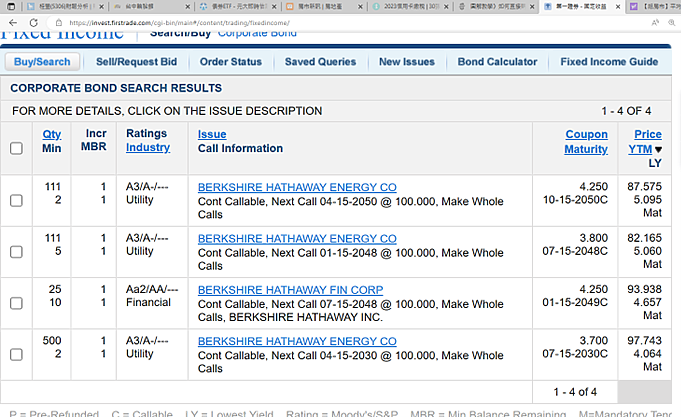Switch to the New Issues tab
Screen dimensions: 681x417
click(407, 62)
